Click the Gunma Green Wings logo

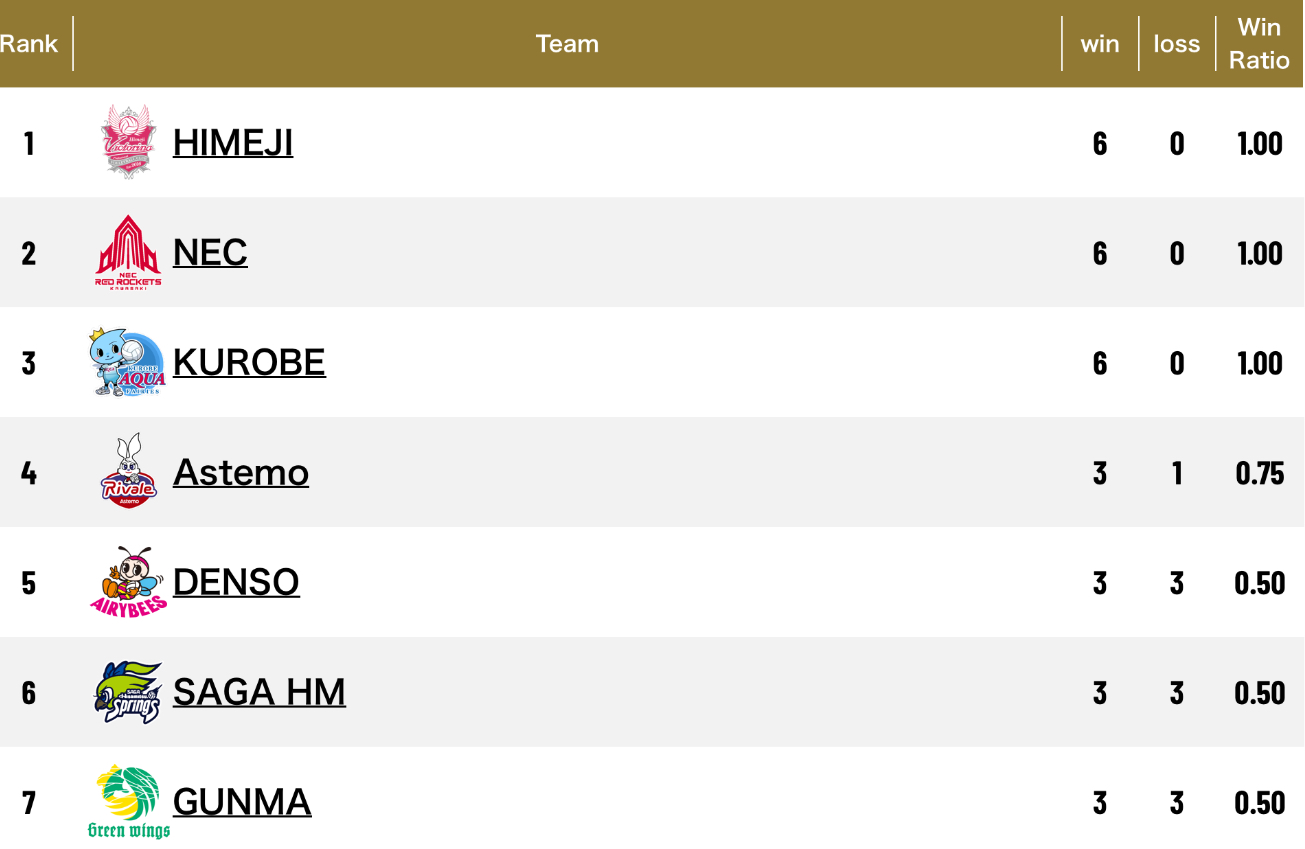pyautogui.click(x=129, y=801)
